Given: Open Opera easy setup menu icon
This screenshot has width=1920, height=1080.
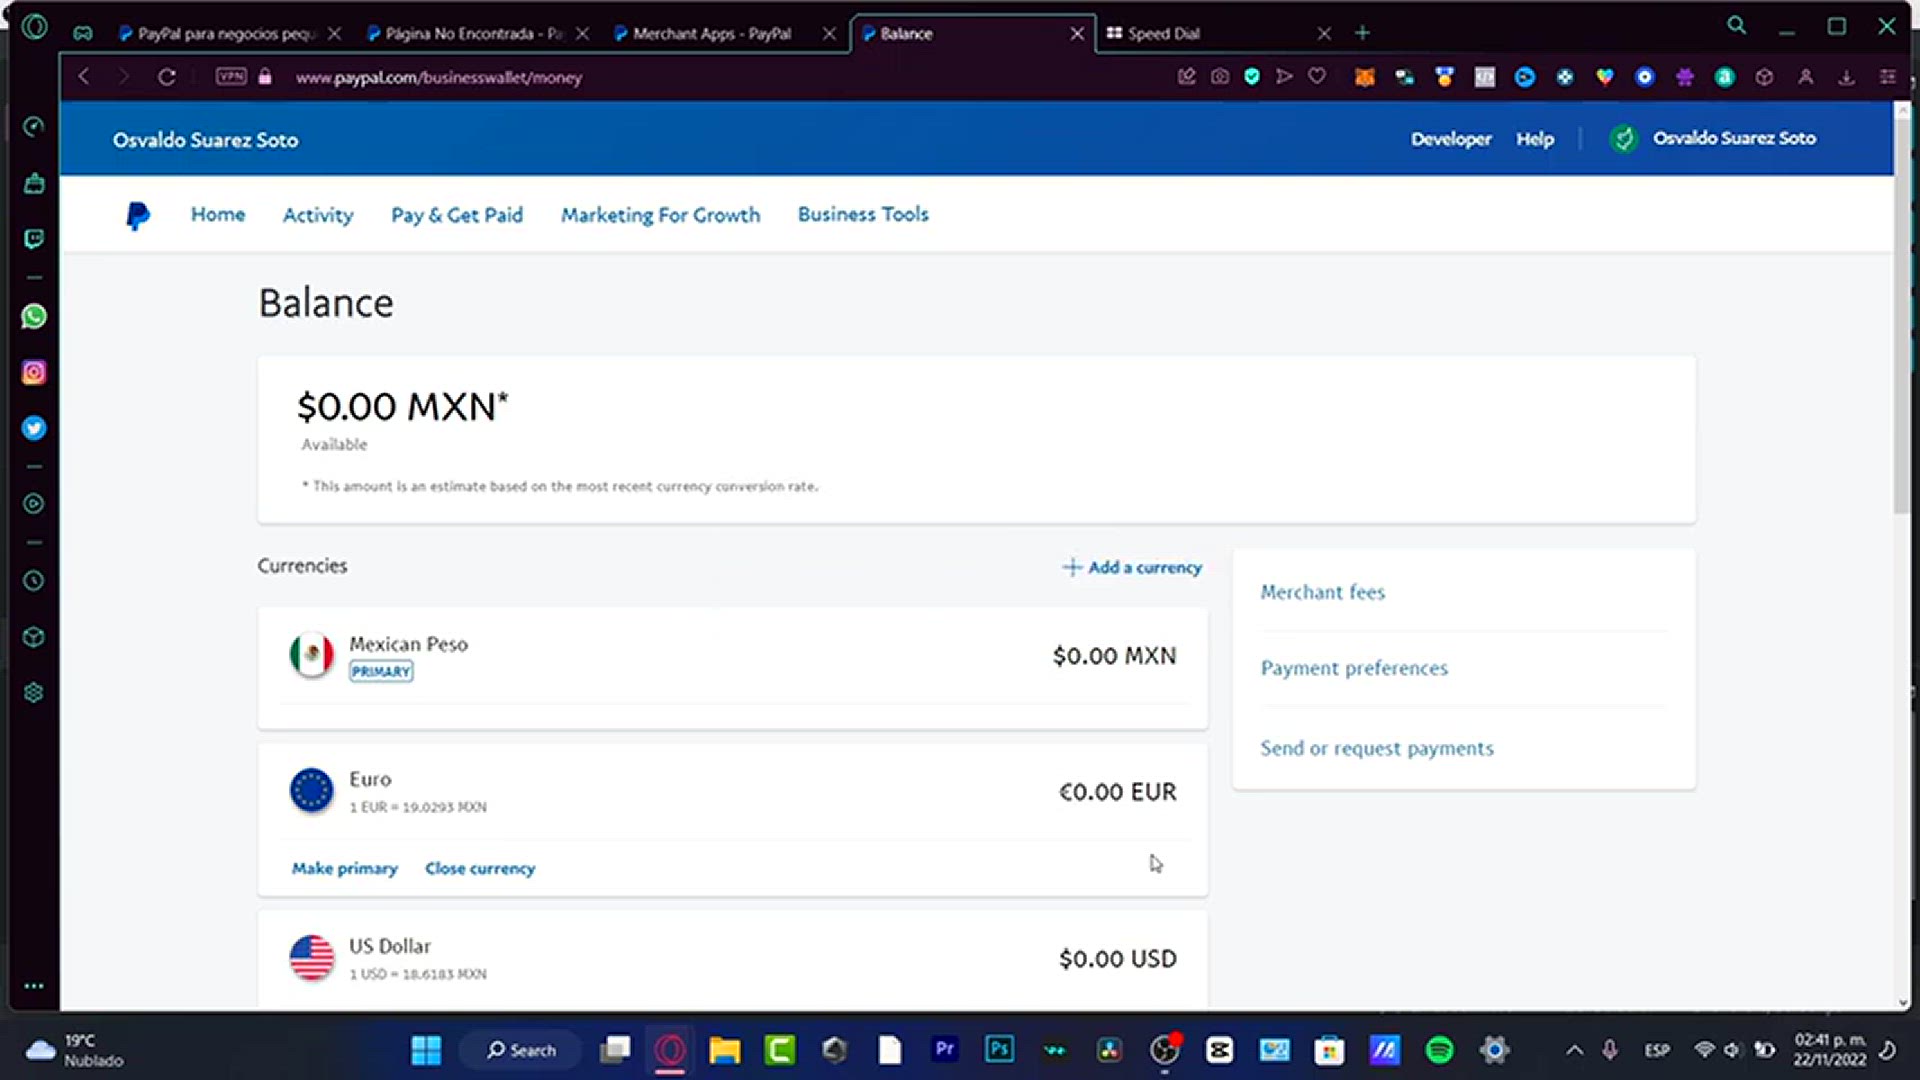Looking at the screenshot, I should [1888, 77].
